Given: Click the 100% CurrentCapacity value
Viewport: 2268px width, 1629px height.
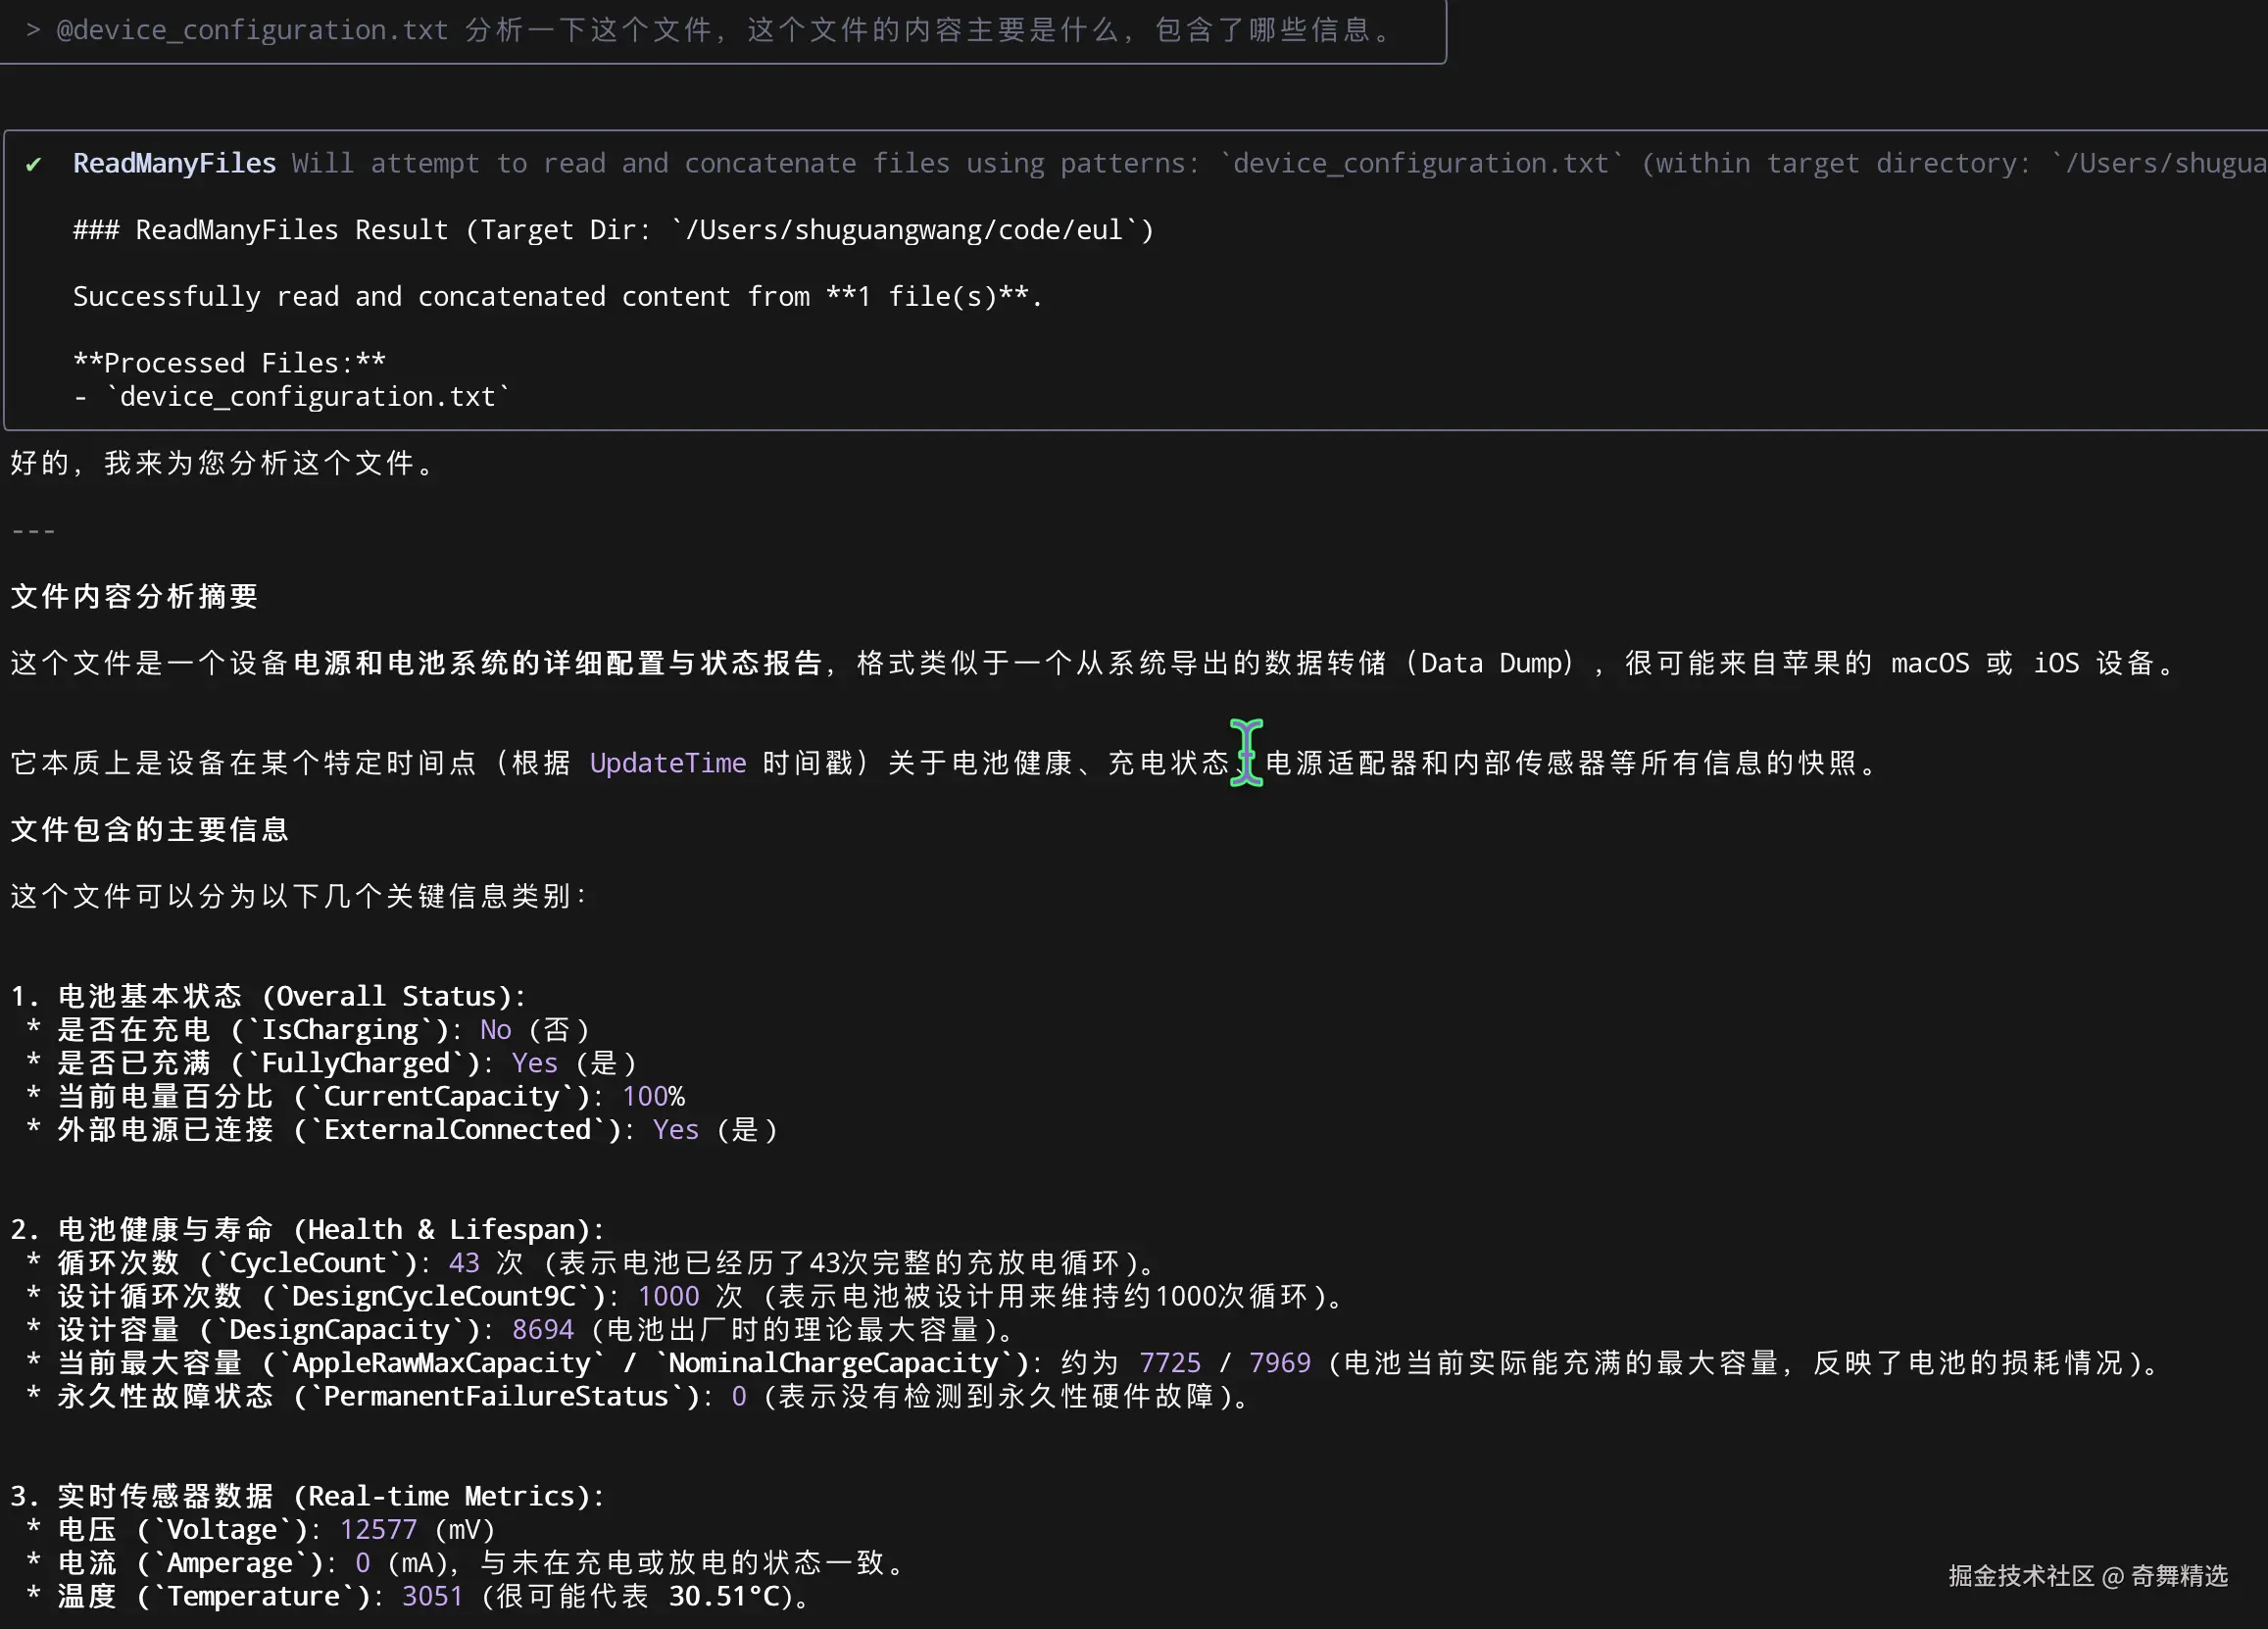Looking at the screenshot, I should tap(653, 1097).
